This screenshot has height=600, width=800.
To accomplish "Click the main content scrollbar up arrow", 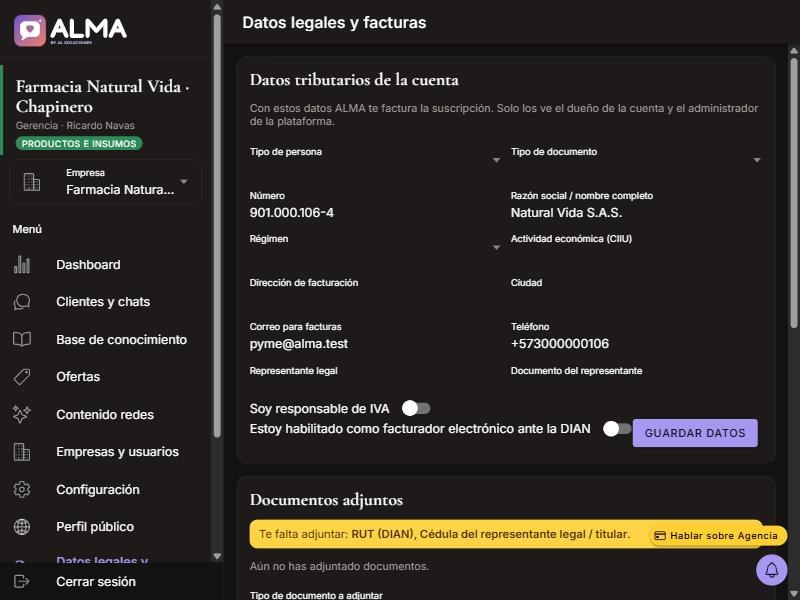I will (794, 51).
